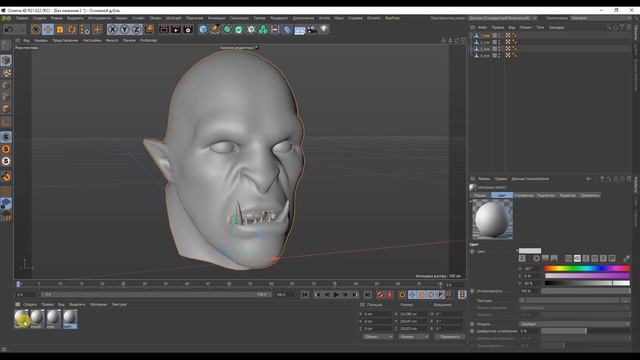640x360 pixels.
Task: Click the Spline Pen tool icon
Action: click(215, 29)
